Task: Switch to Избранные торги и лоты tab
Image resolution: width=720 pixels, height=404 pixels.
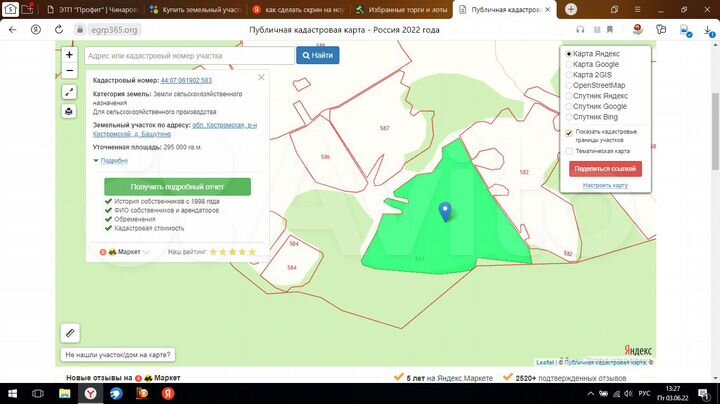Action: click(401, 10)
